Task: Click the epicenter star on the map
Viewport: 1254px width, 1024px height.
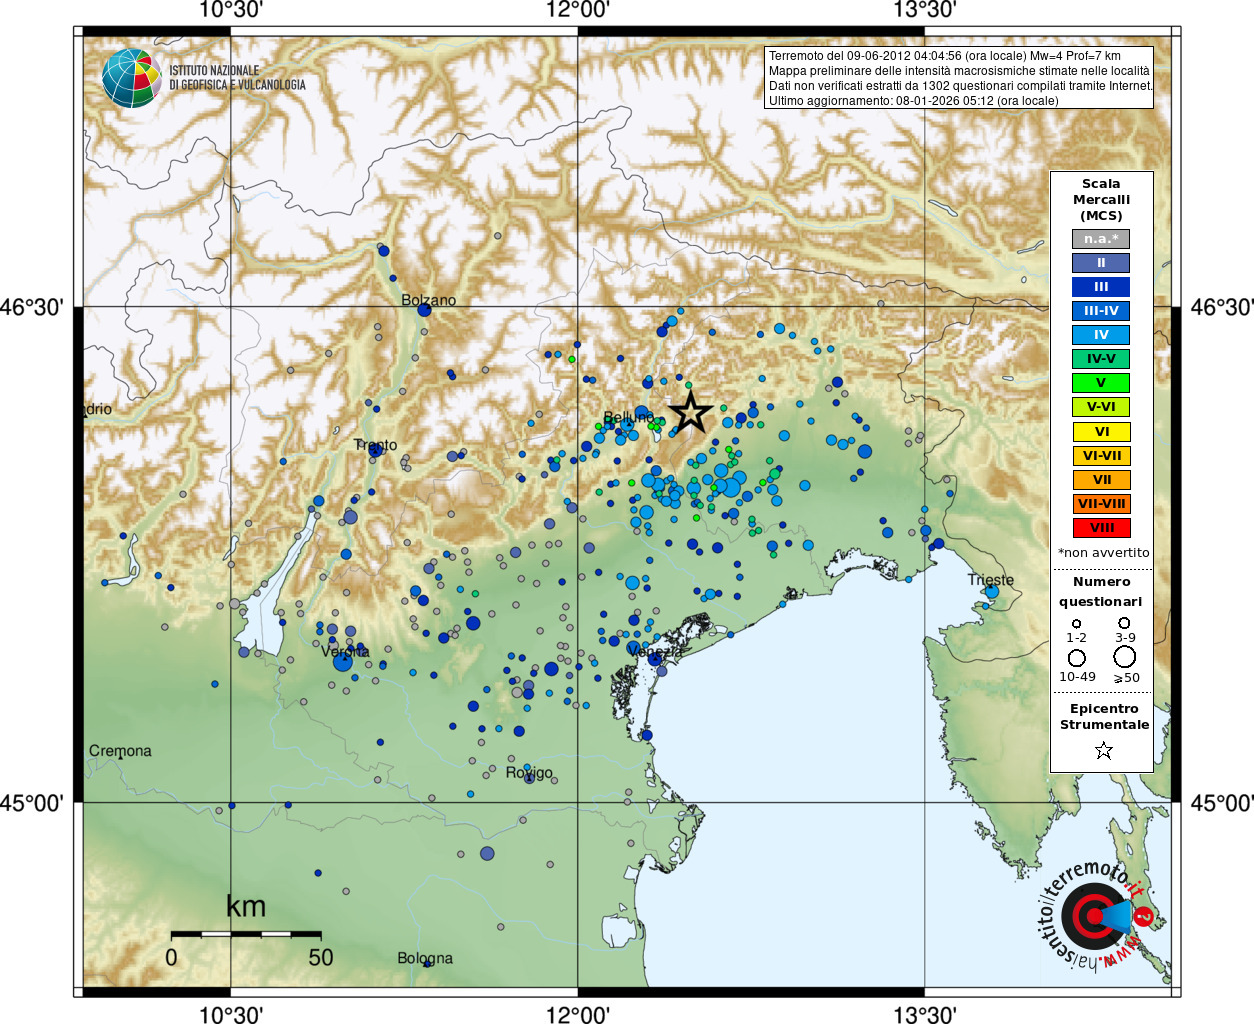Action: point(691,412)
